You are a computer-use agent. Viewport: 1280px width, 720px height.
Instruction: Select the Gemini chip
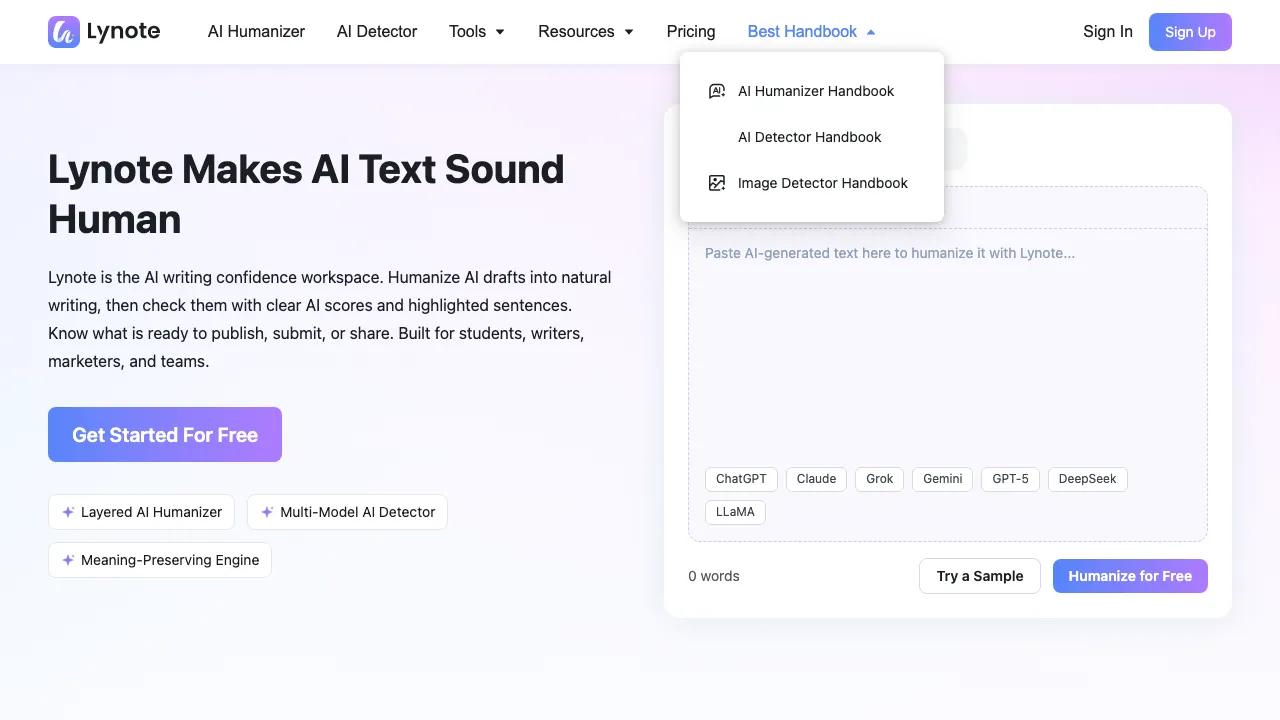pos(943,479)
